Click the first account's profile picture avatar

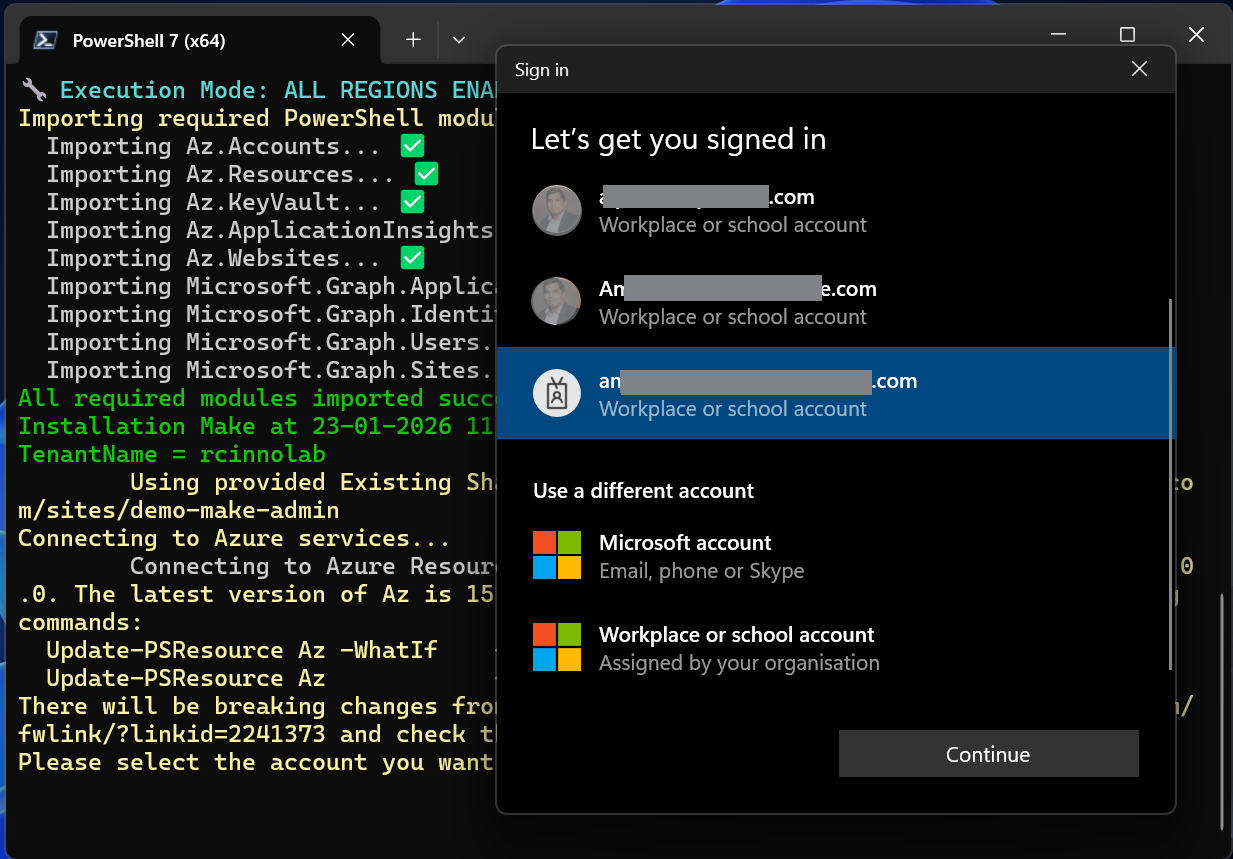click(557, 210)
